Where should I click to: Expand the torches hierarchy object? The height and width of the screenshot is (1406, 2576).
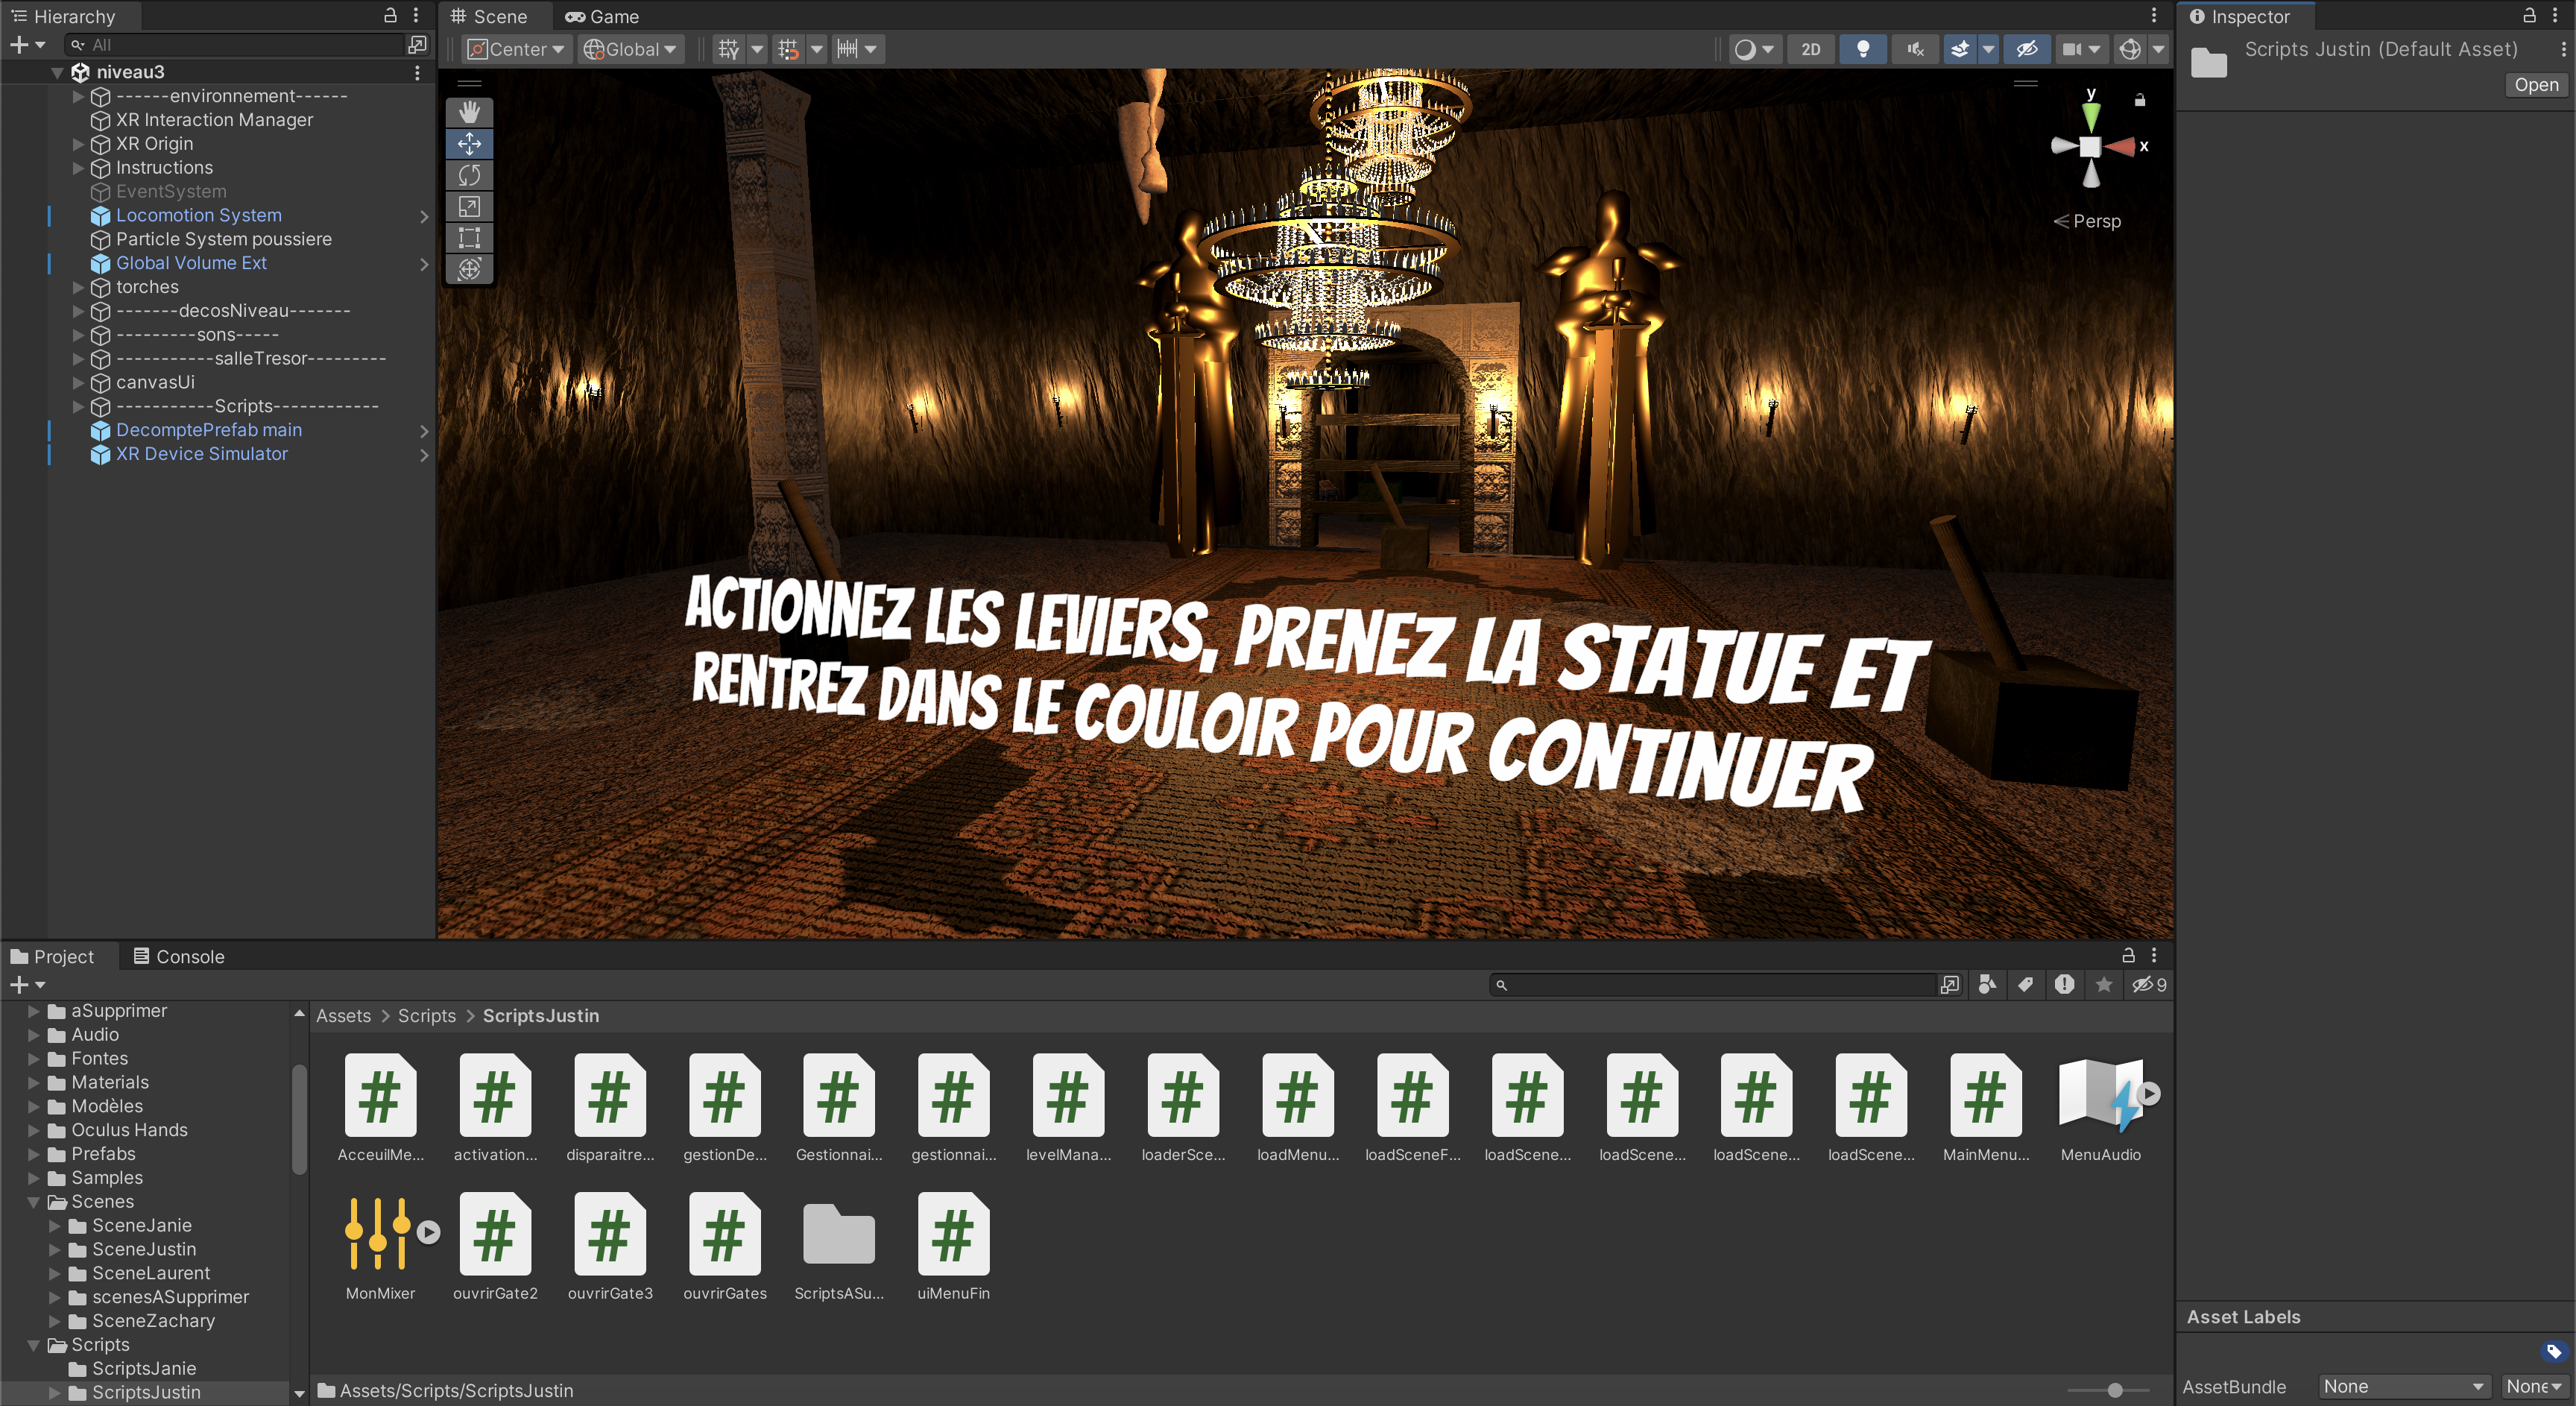click(78, 287)
